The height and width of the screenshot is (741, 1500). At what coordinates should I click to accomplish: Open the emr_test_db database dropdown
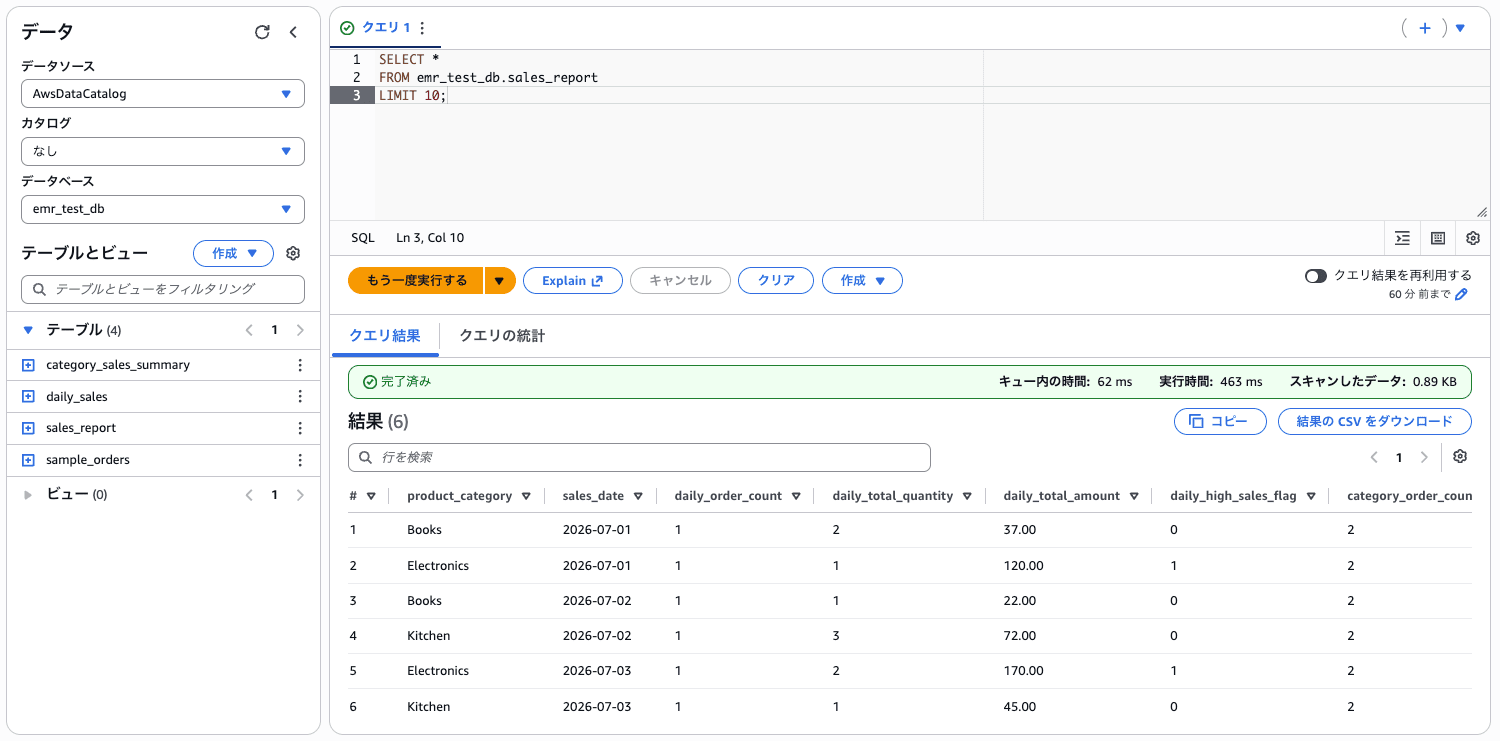coord(163,210)
